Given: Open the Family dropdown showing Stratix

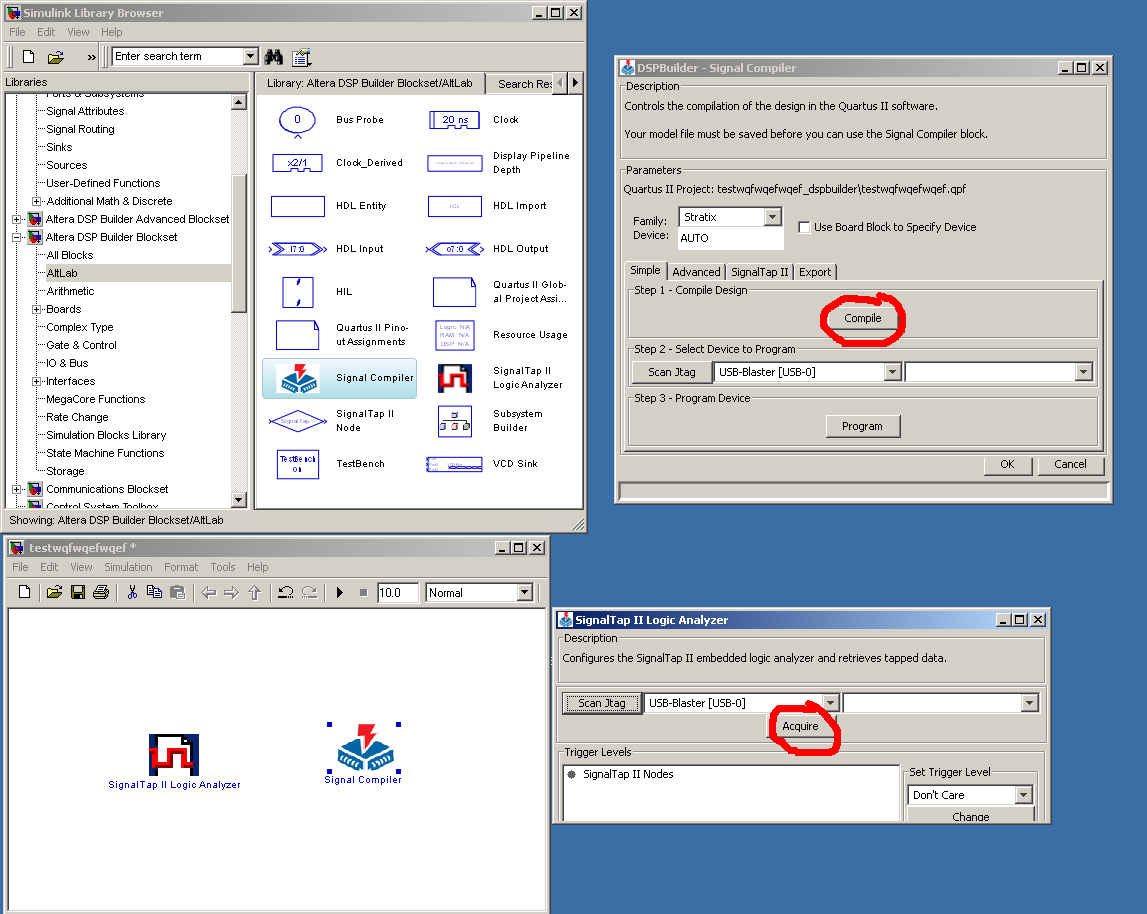Looking at the screenshot, I should coord(772,217).
